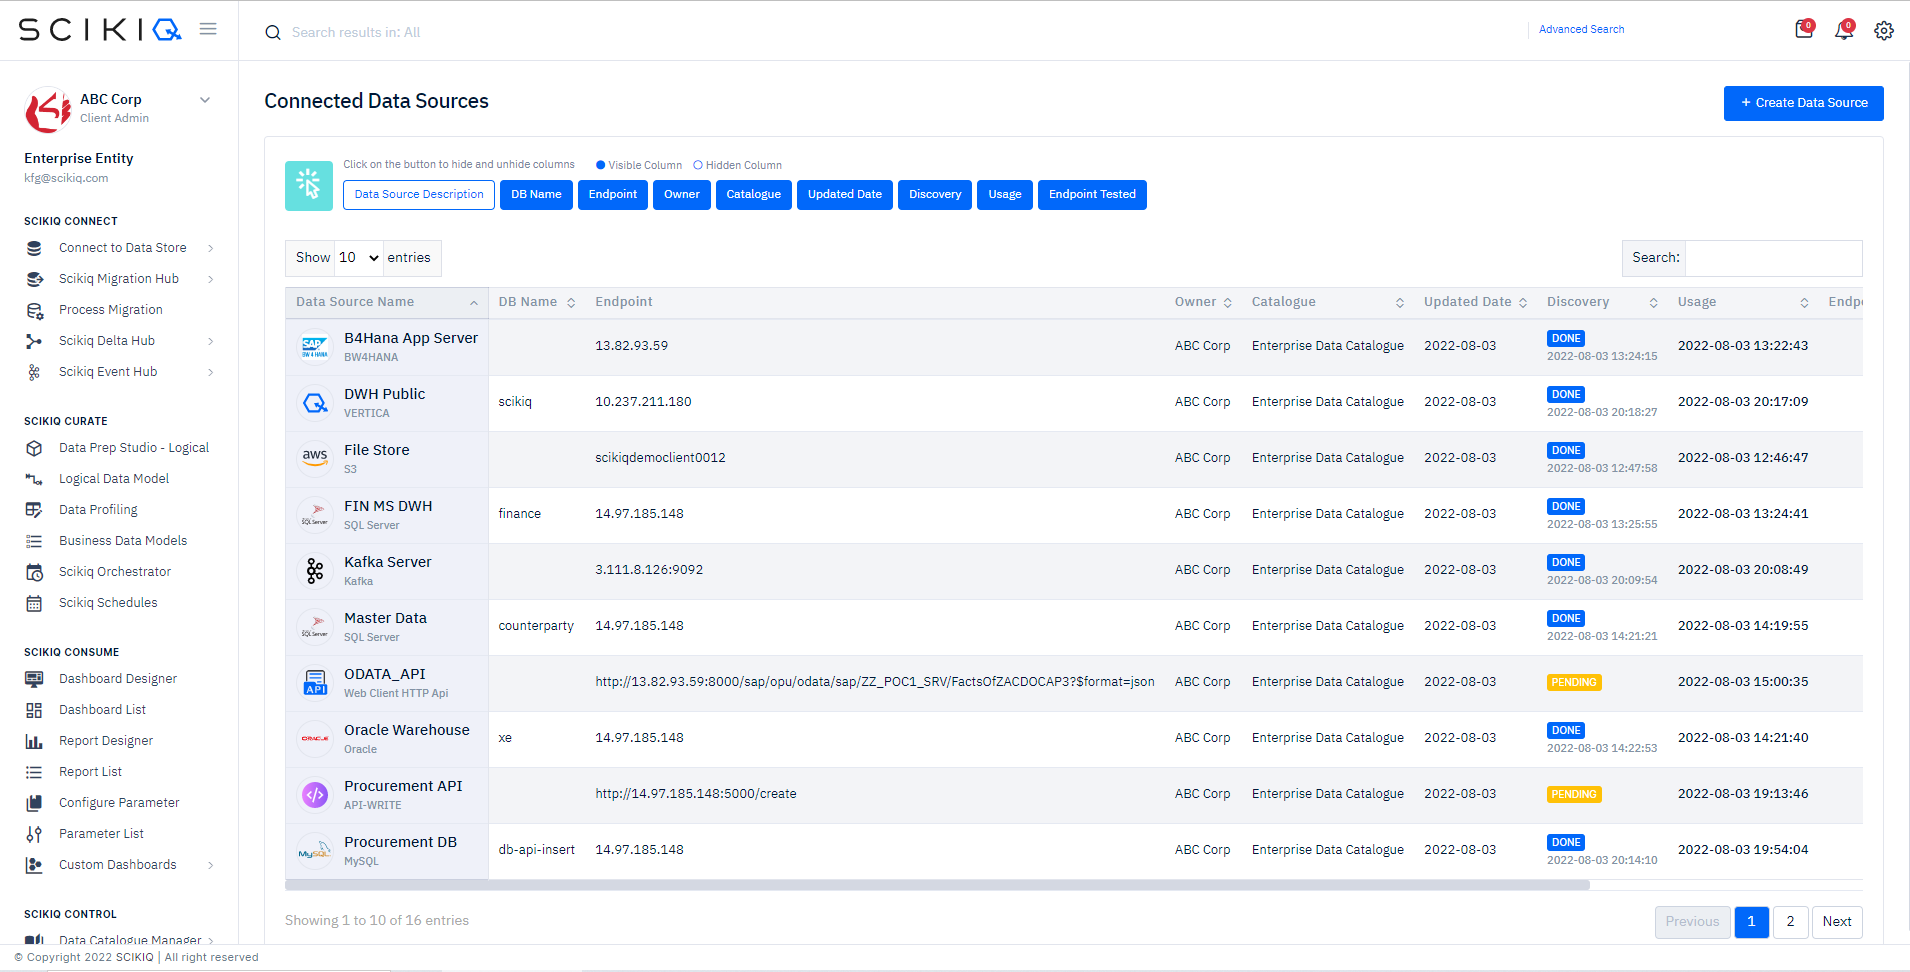Select the Data Profiling sidebar icon
Image resolution: width=1910 pixels, height=972 pixels.
pyautogui.click(x=34, y=509)
